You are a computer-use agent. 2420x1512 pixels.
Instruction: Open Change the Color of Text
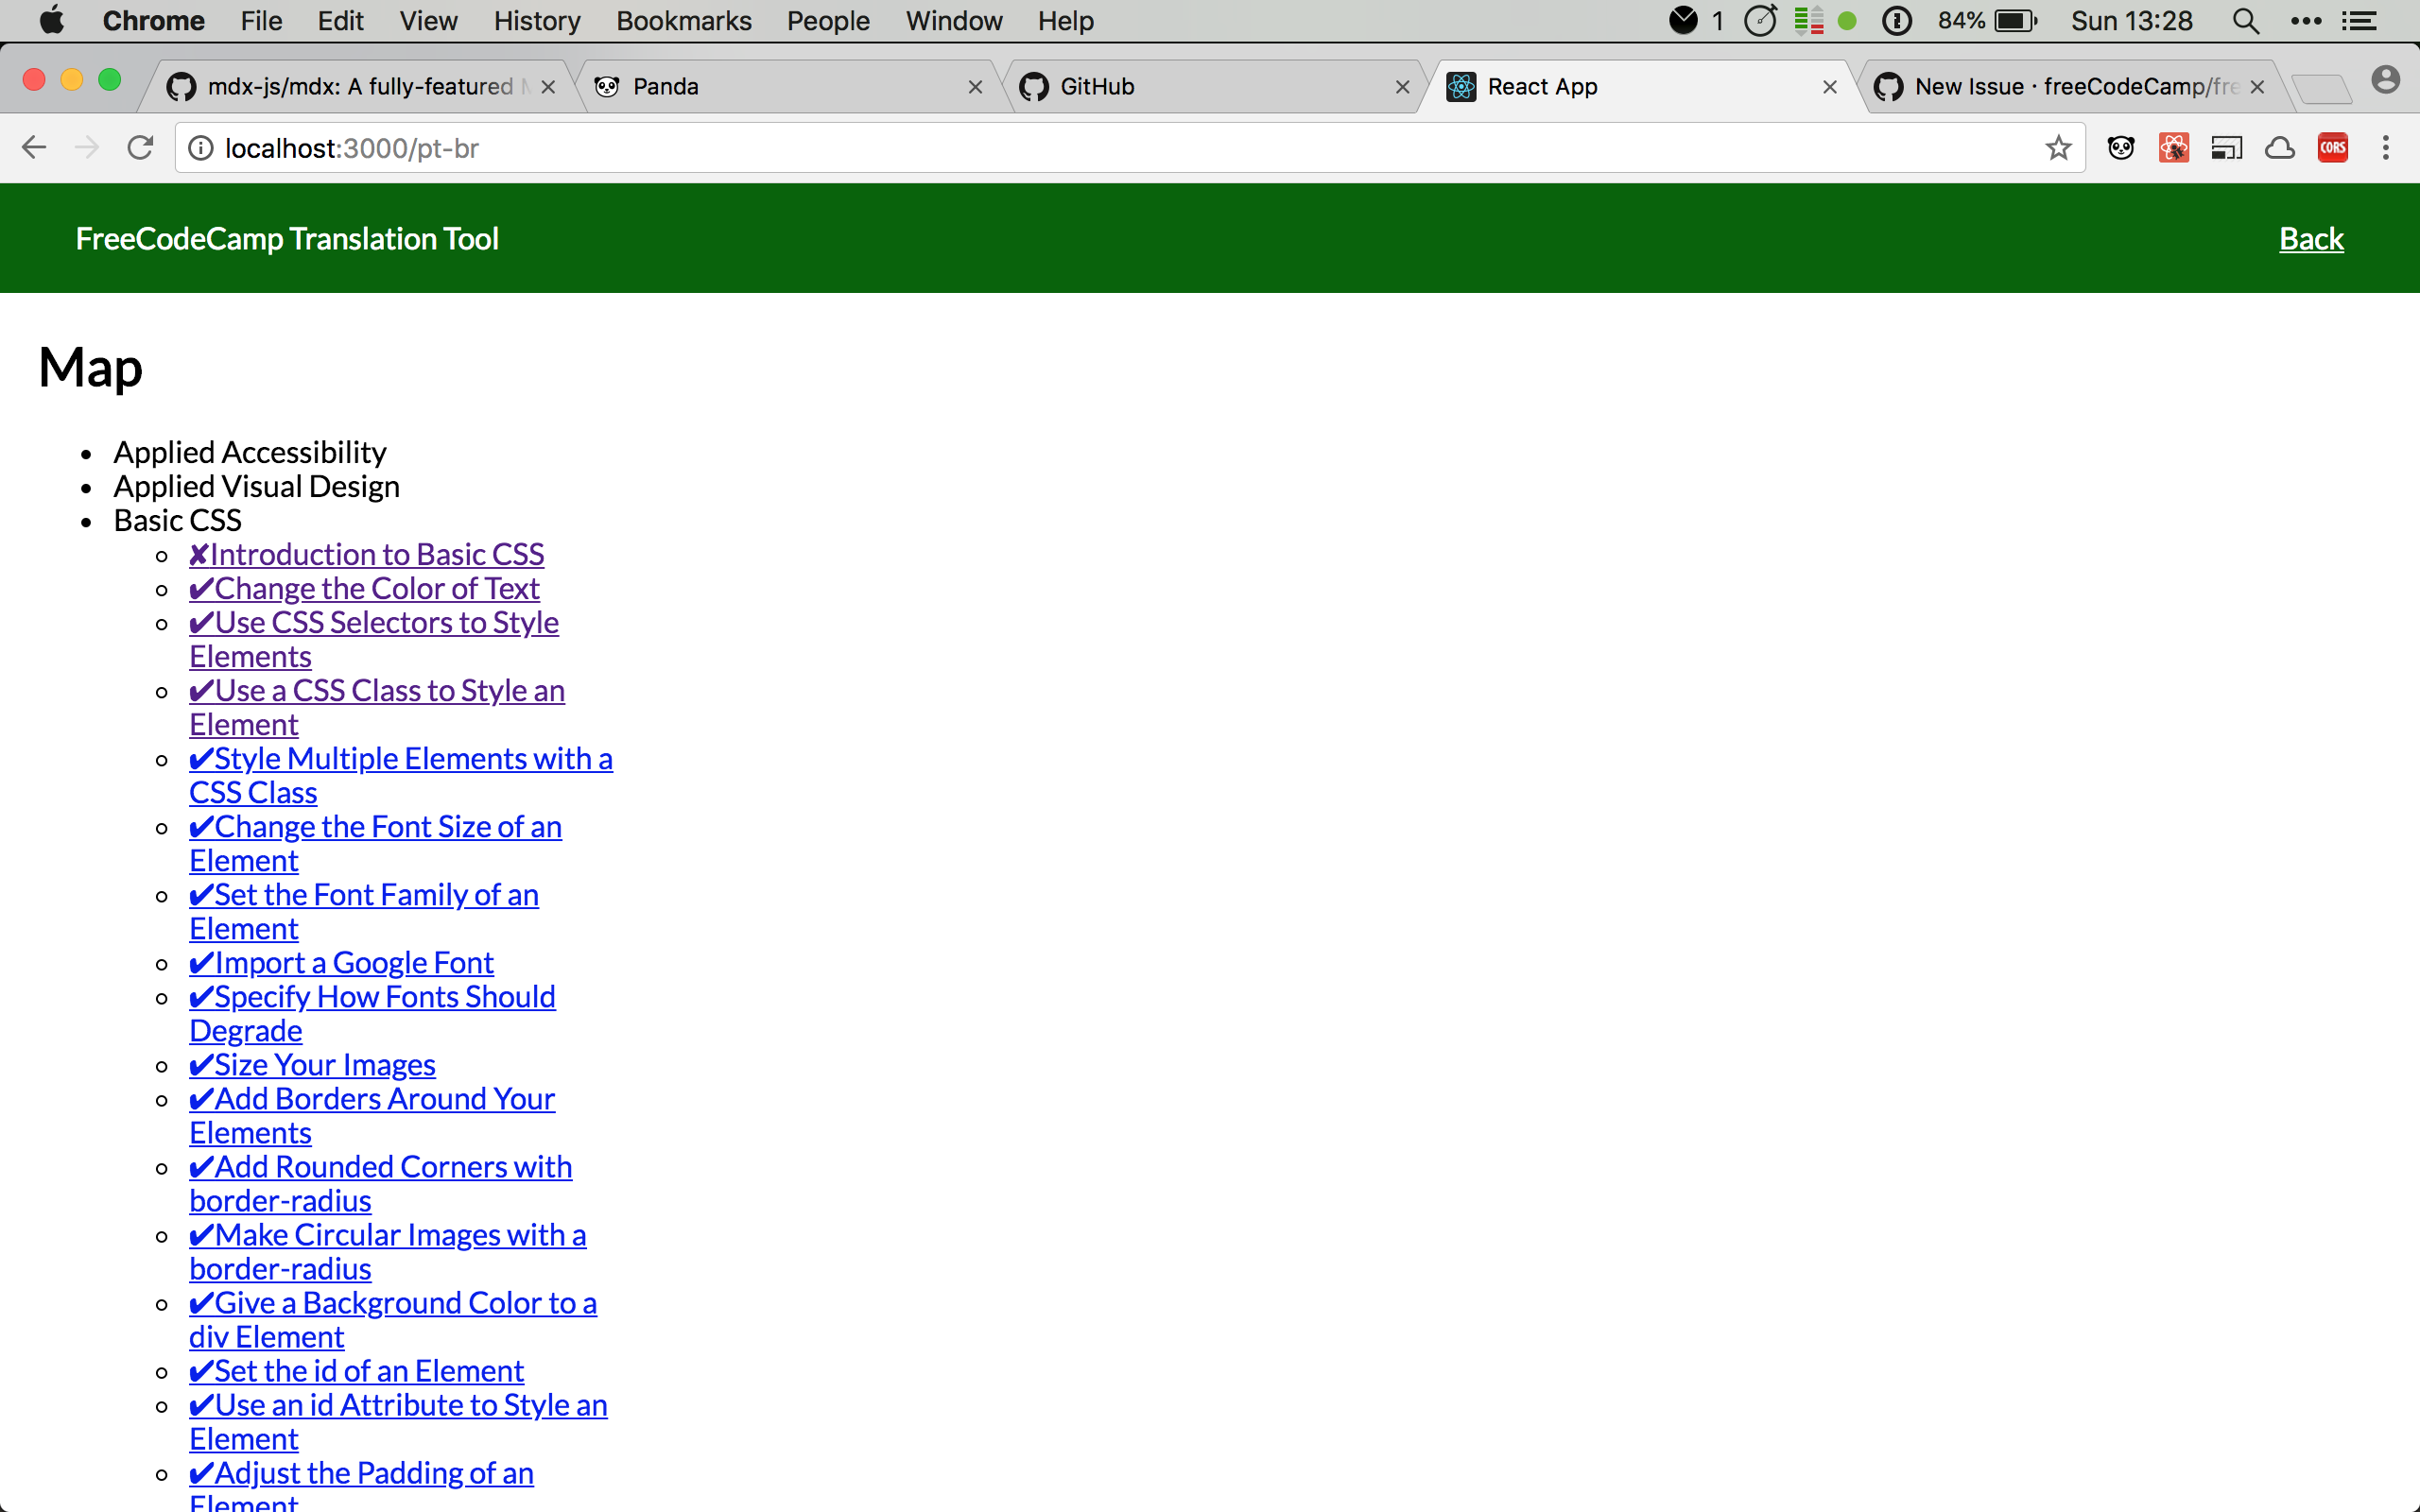coord(364,588)
